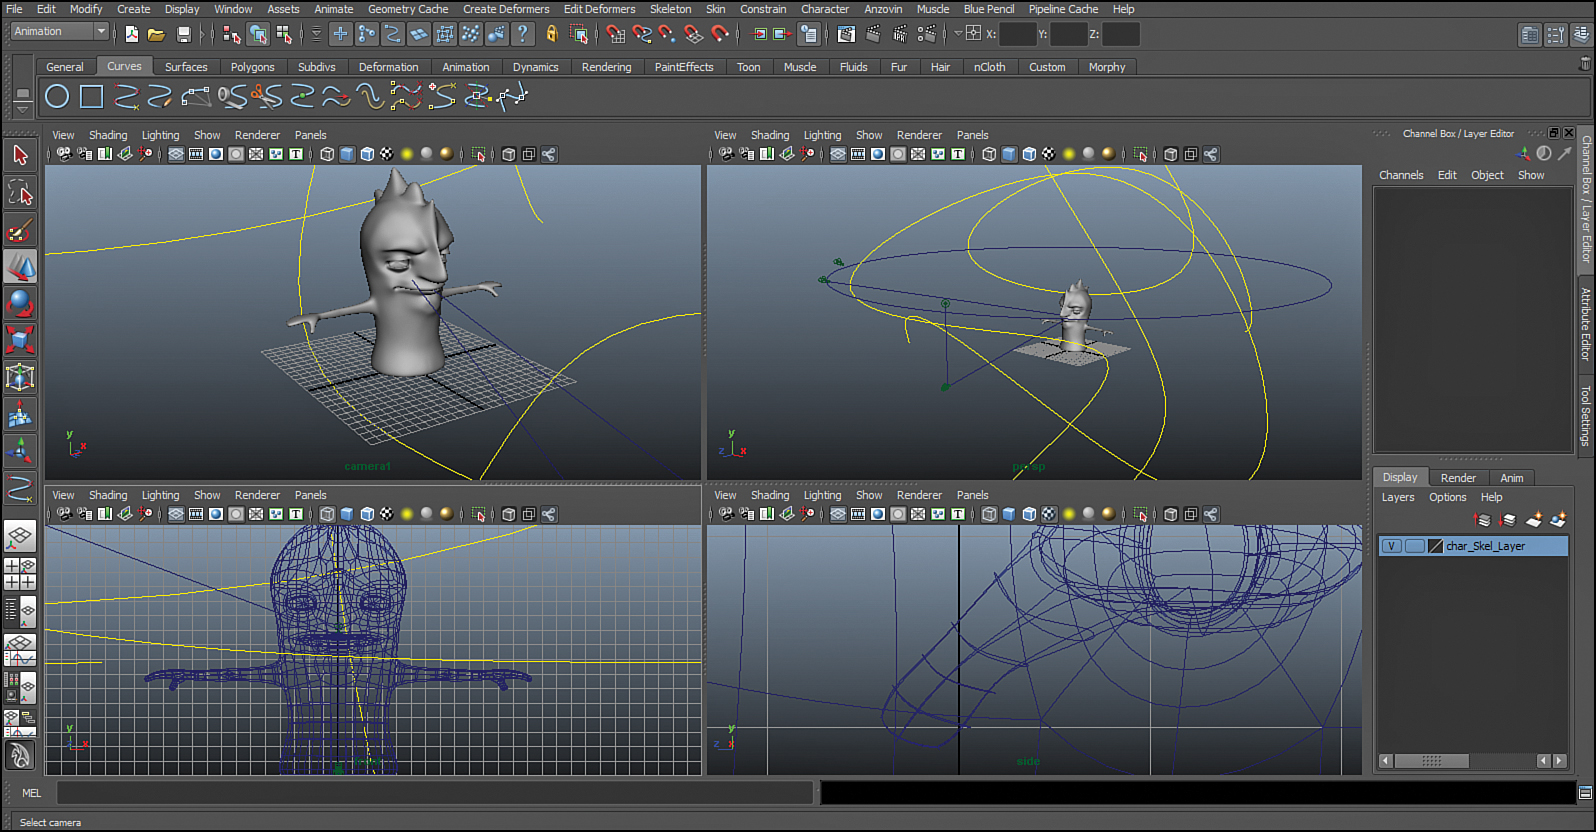Viewport: 1596px width, 832px height.
Task: Choose the Select tool arrow in the toolbox
Action: click(20, 154)
